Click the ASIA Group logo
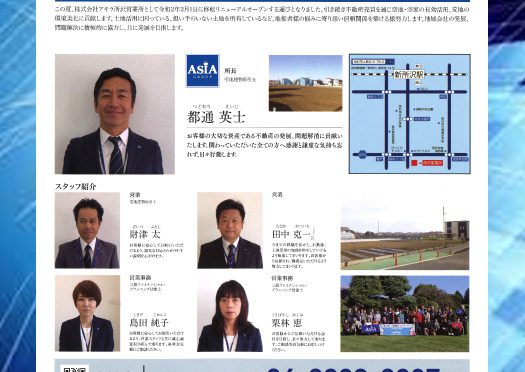 pyautogui.click(x=203, y=71)
